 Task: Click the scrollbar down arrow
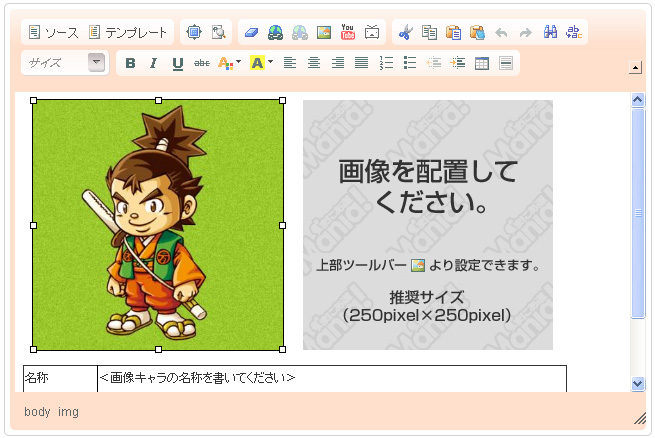[638, 383]
